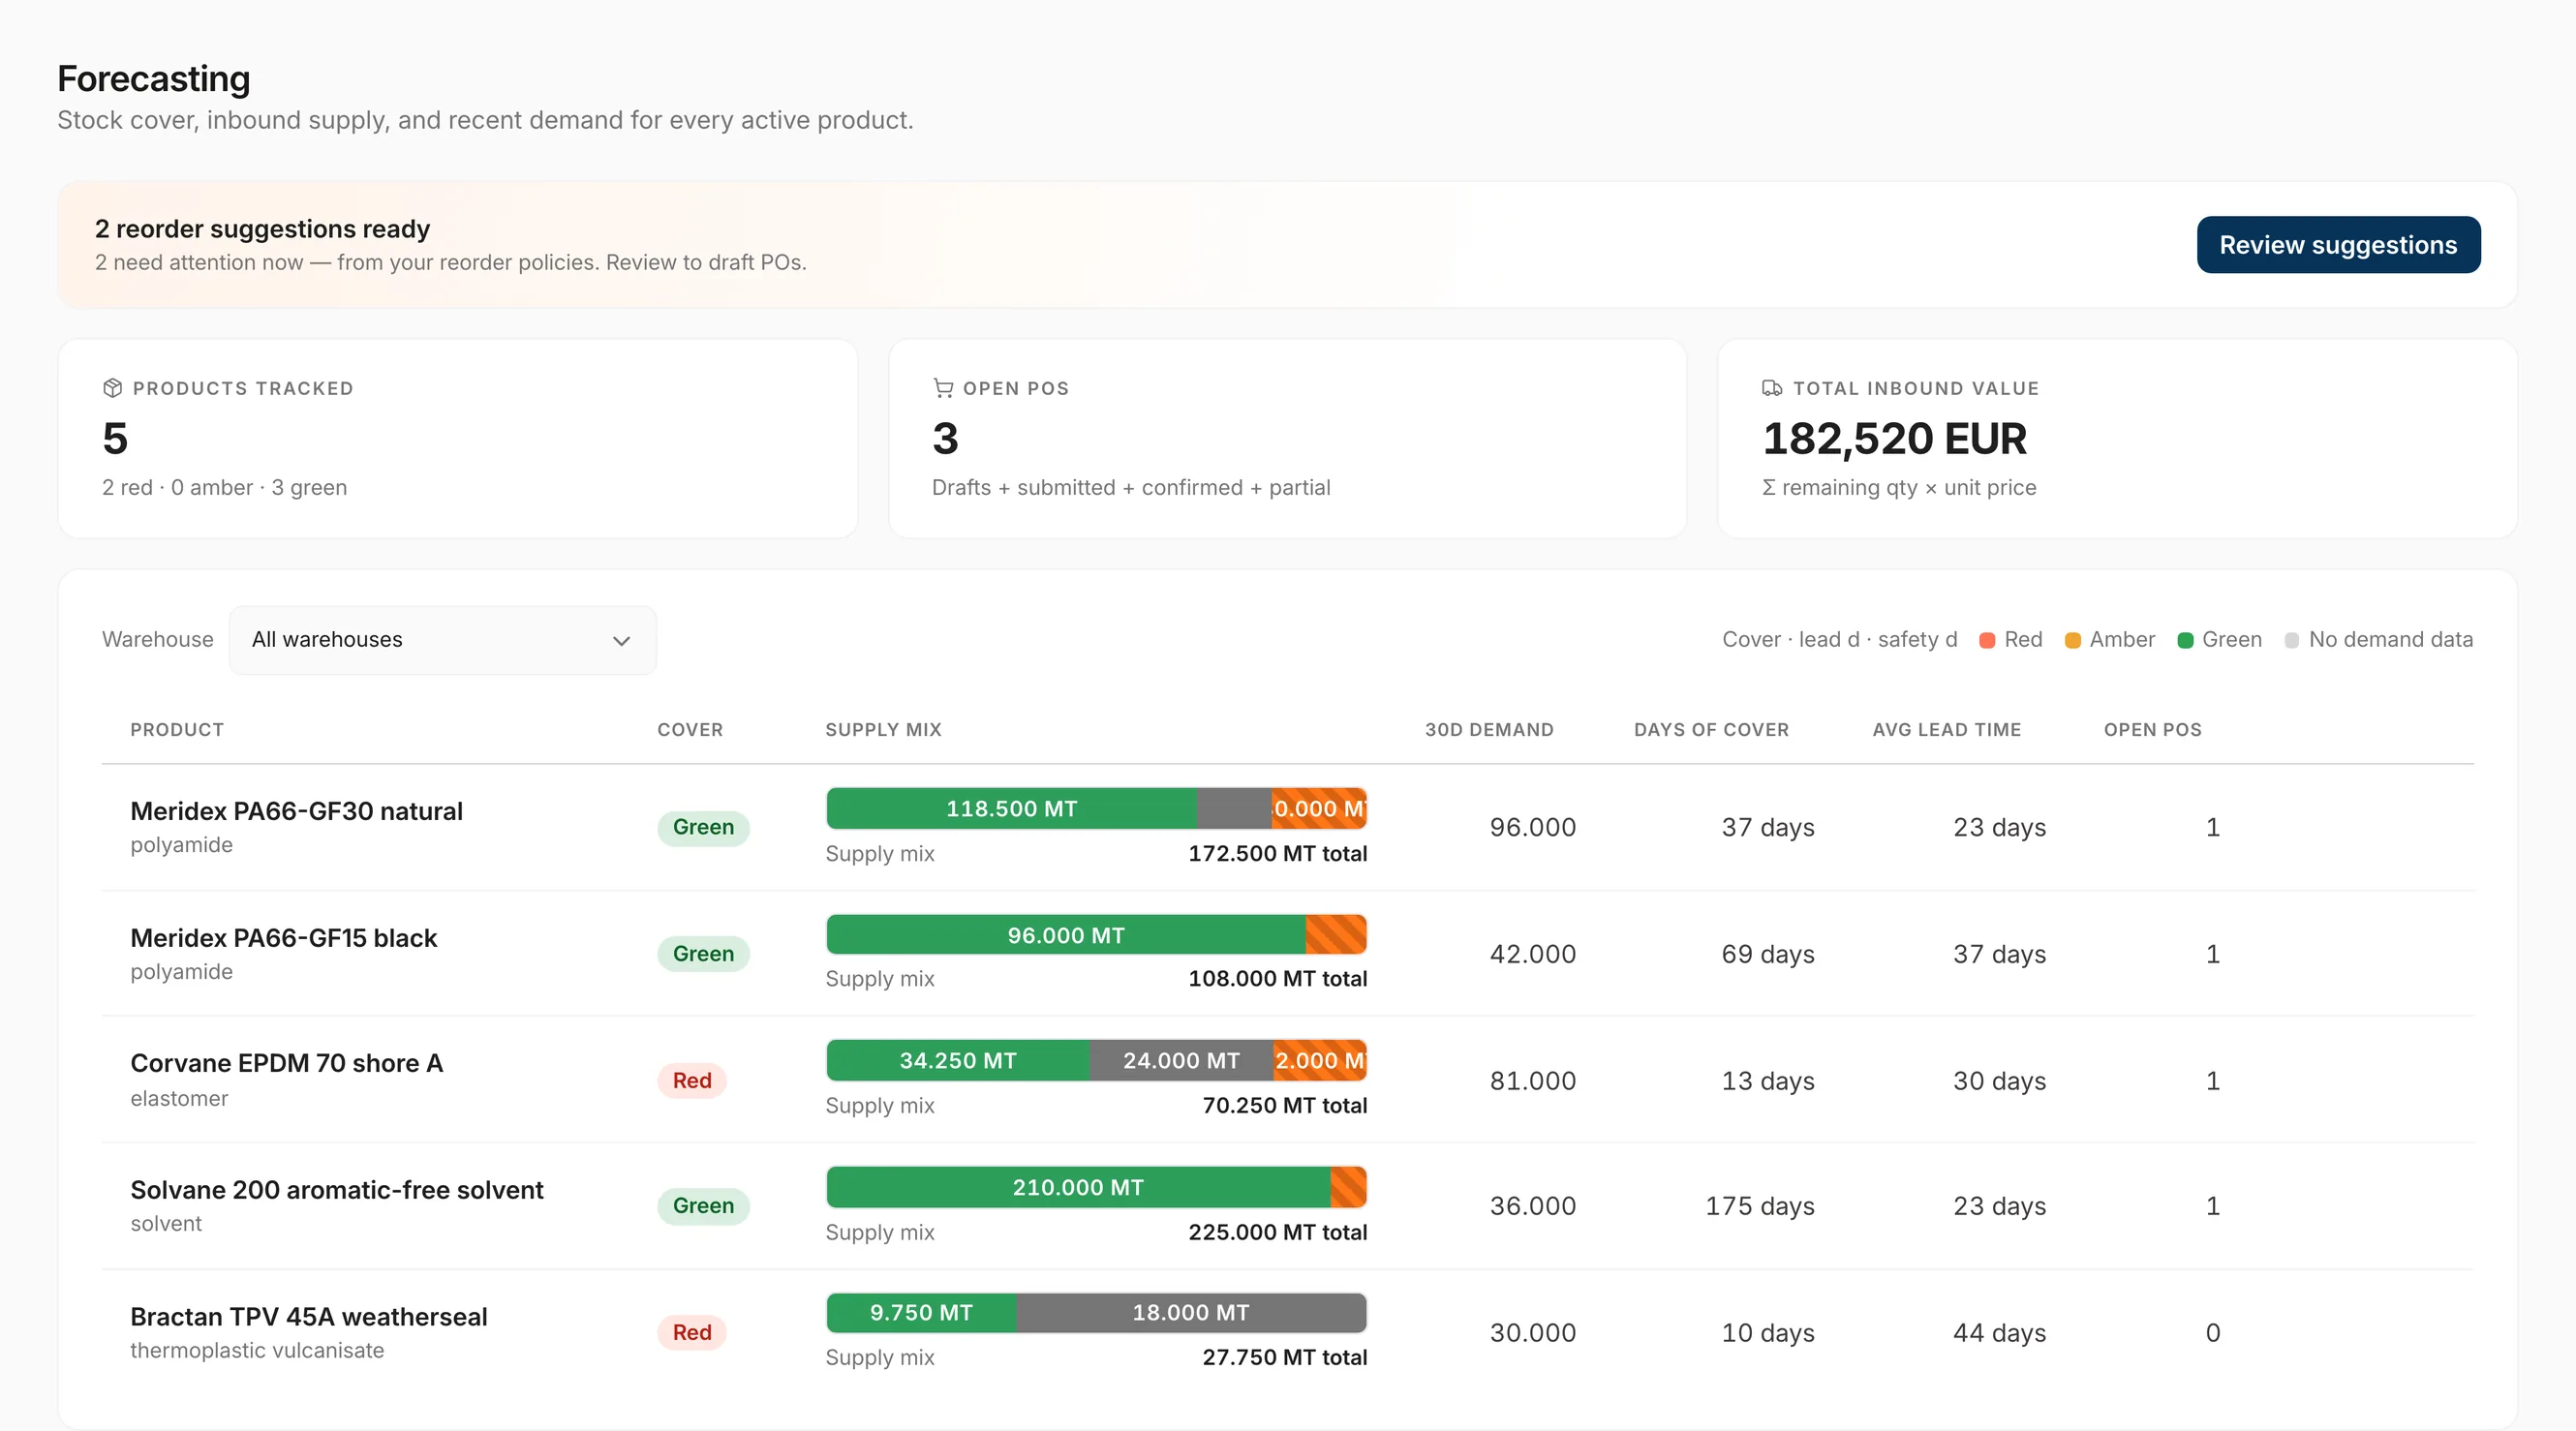Viewport: 2576px width, 1431px height.
Task: Open Meridex PA66-GF15 black product
Action: 283,938
